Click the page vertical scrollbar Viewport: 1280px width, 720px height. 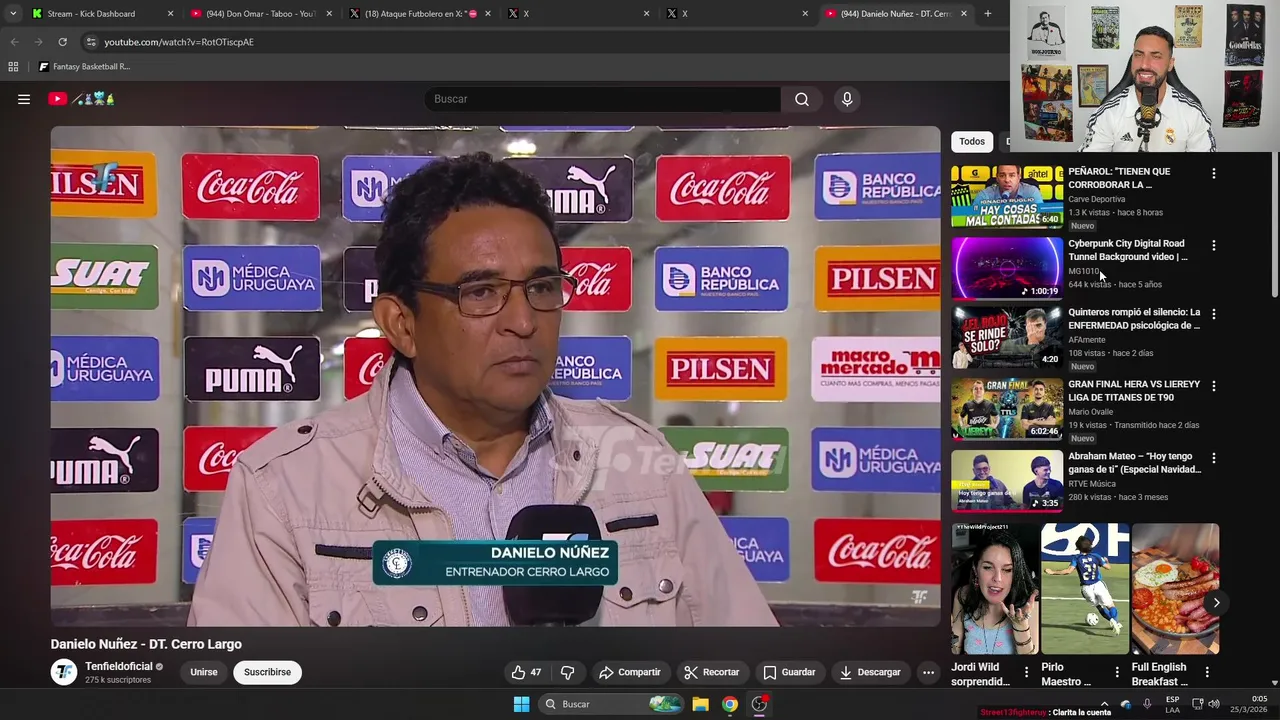pyautogui.click(x=1274, y=225)
